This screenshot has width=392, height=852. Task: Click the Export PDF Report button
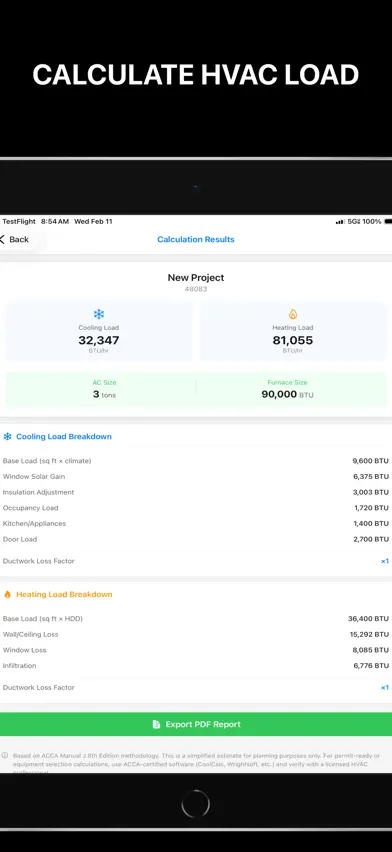[x=196, y=724]
